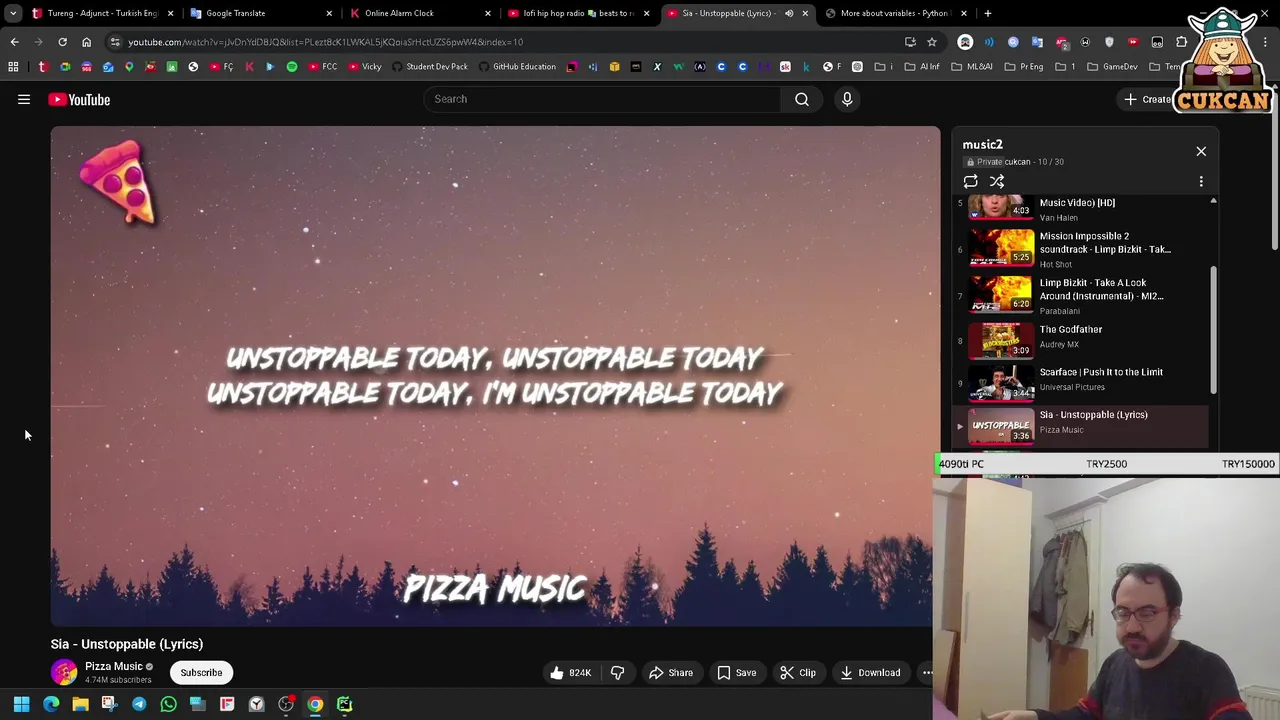The image size is (1280, 720).
Task: Play Mission Impossible 2 Limp Bizkit playlist item
Action: (x=1084, y=249)
